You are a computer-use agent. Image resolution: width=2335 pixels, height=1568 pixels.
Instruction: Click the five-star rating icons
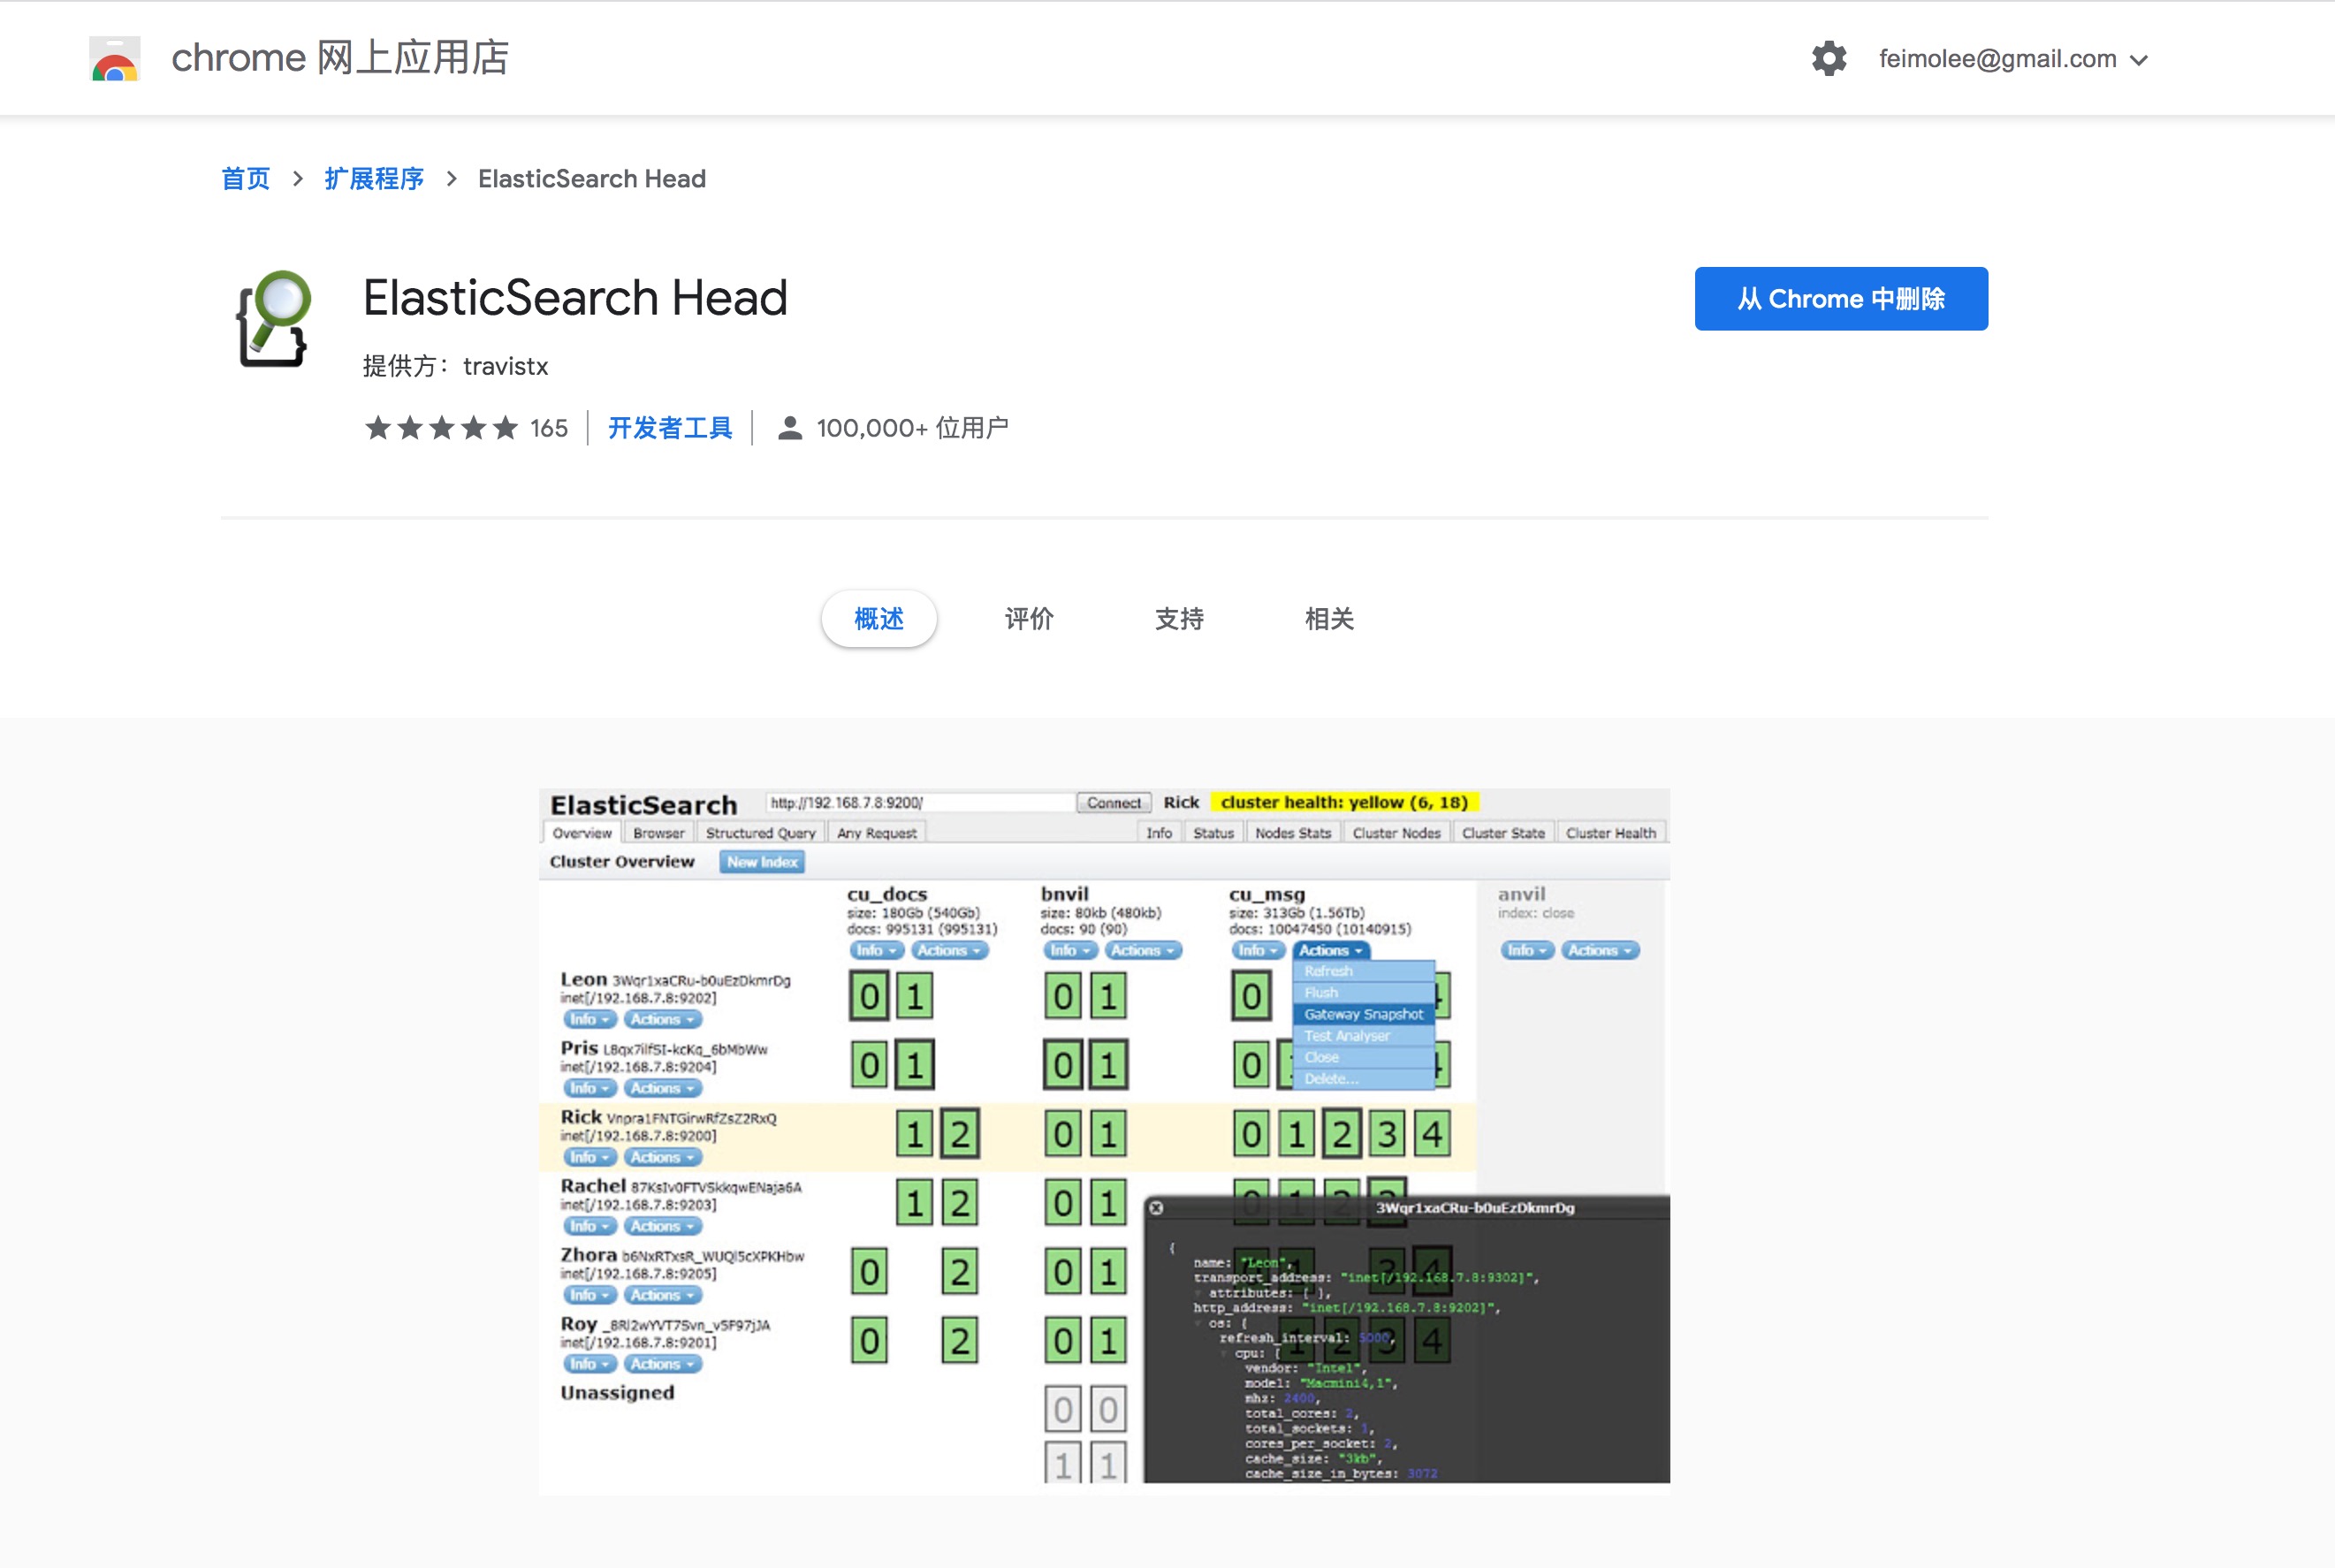point(441,428)
